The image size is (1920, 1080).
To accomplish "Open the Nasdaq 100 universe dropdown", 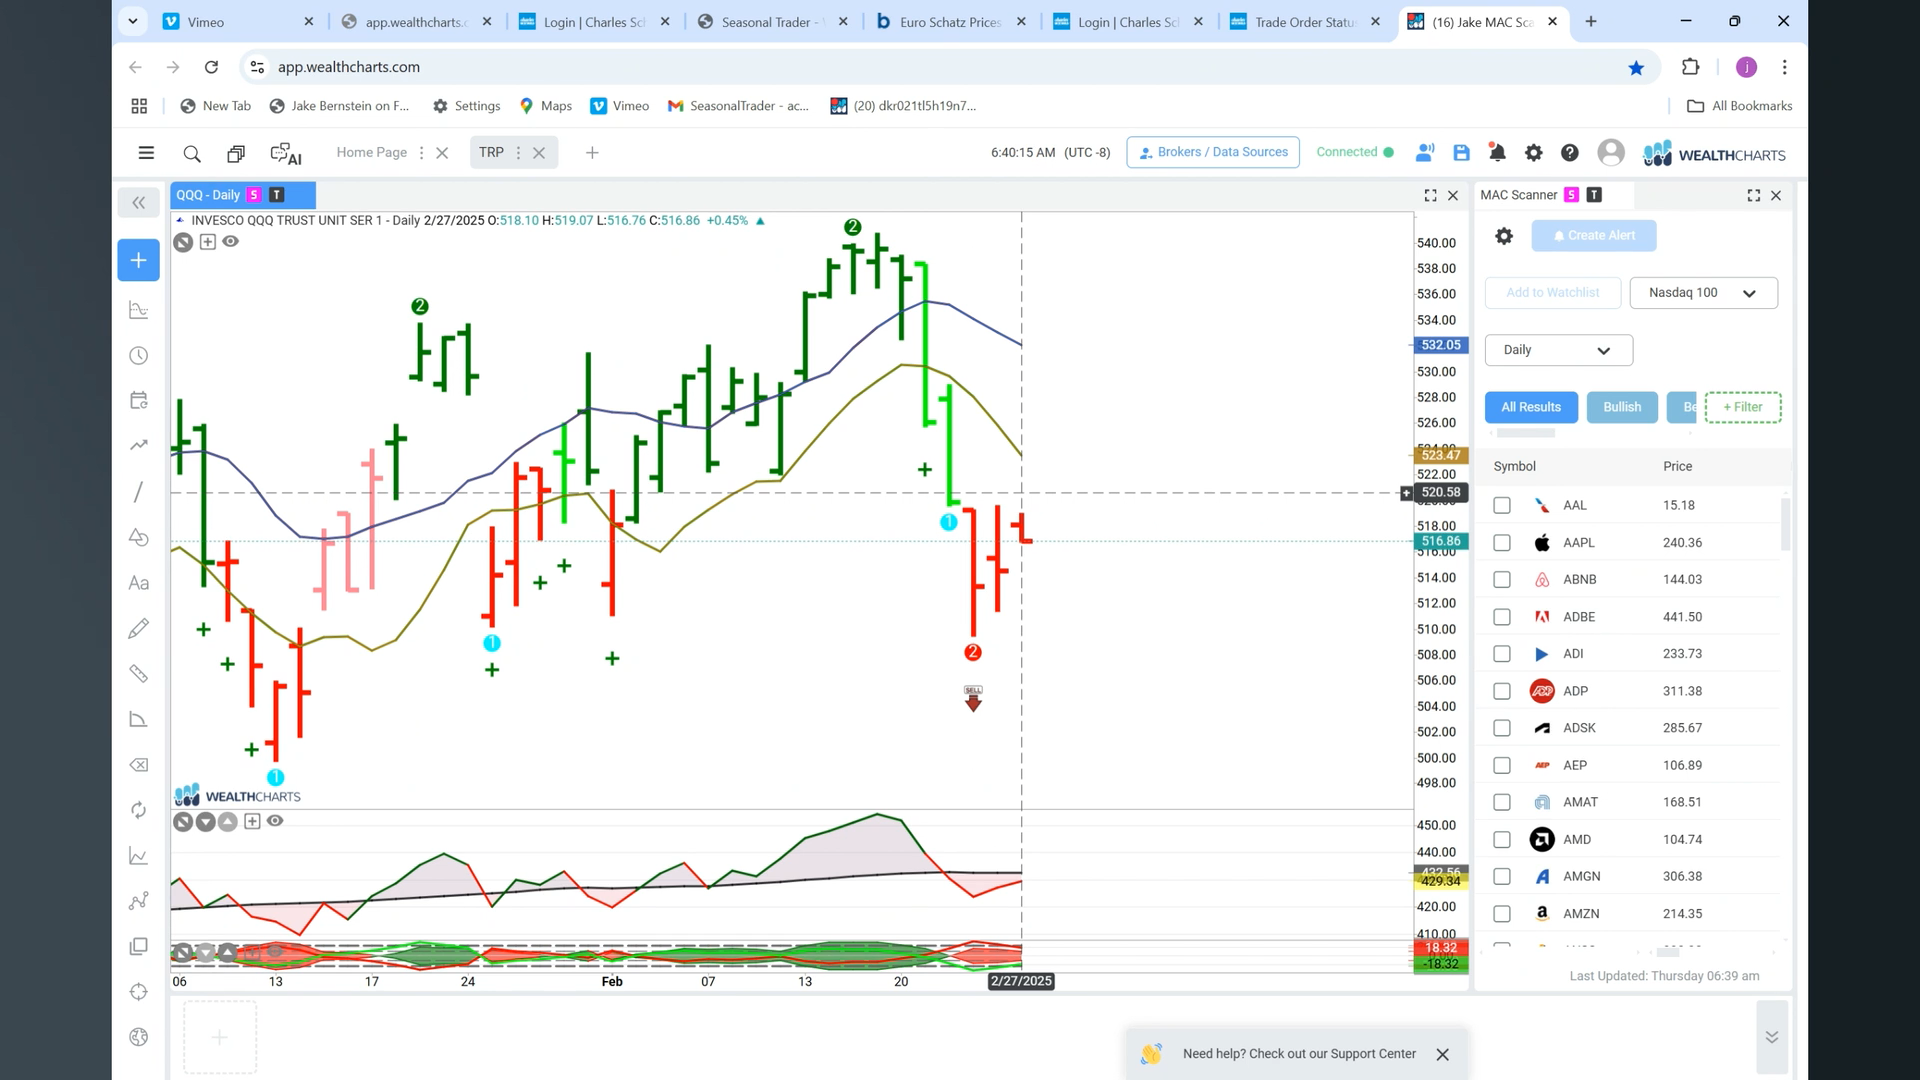I will [1703, 293].
